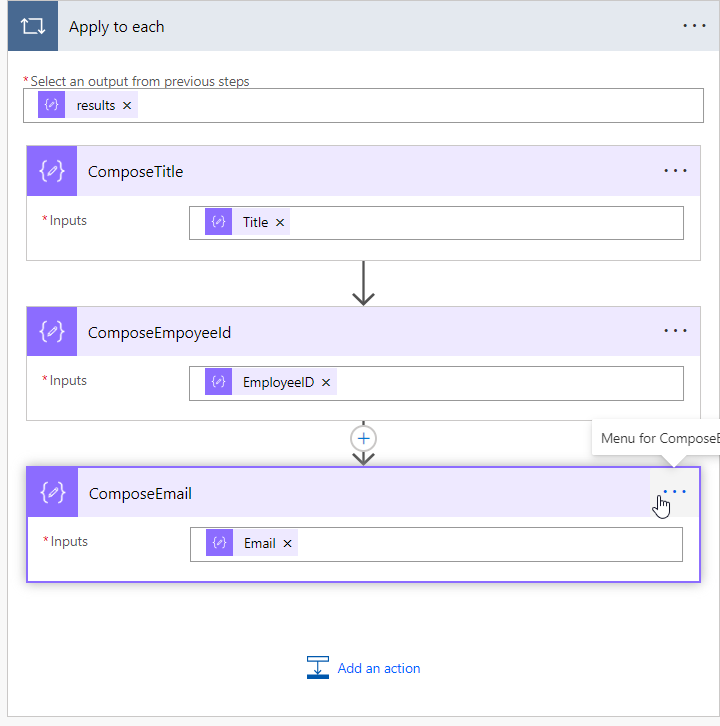This screenshot has width=720, height=726.
Task: Click the EmployeeID token compose icon
Action: (219, 382)
